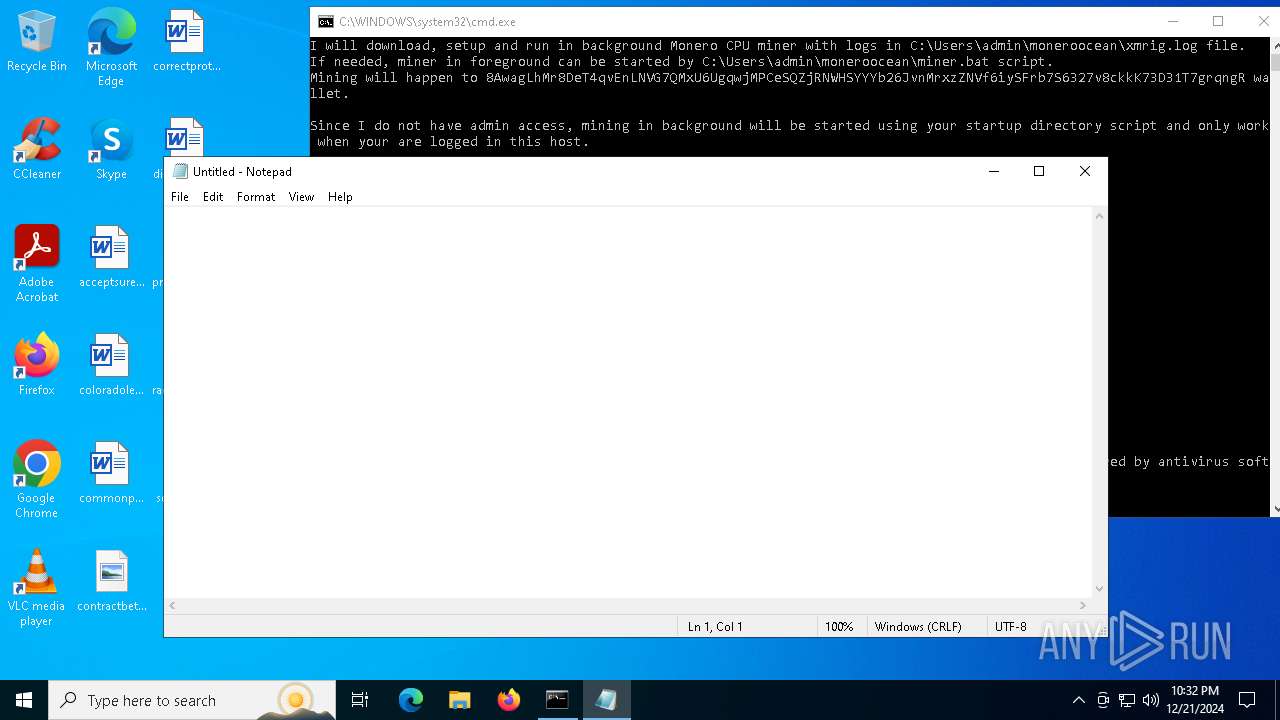Viewport: 1280px width, 720px height.
Task: Minimize the Notepad window
Action: pos(994,171)
